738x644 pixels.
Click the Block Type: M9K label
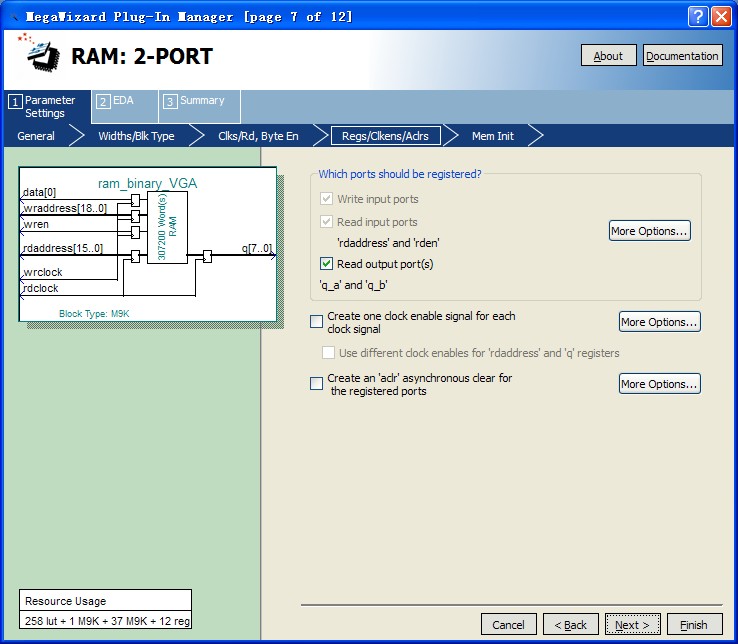94,314
